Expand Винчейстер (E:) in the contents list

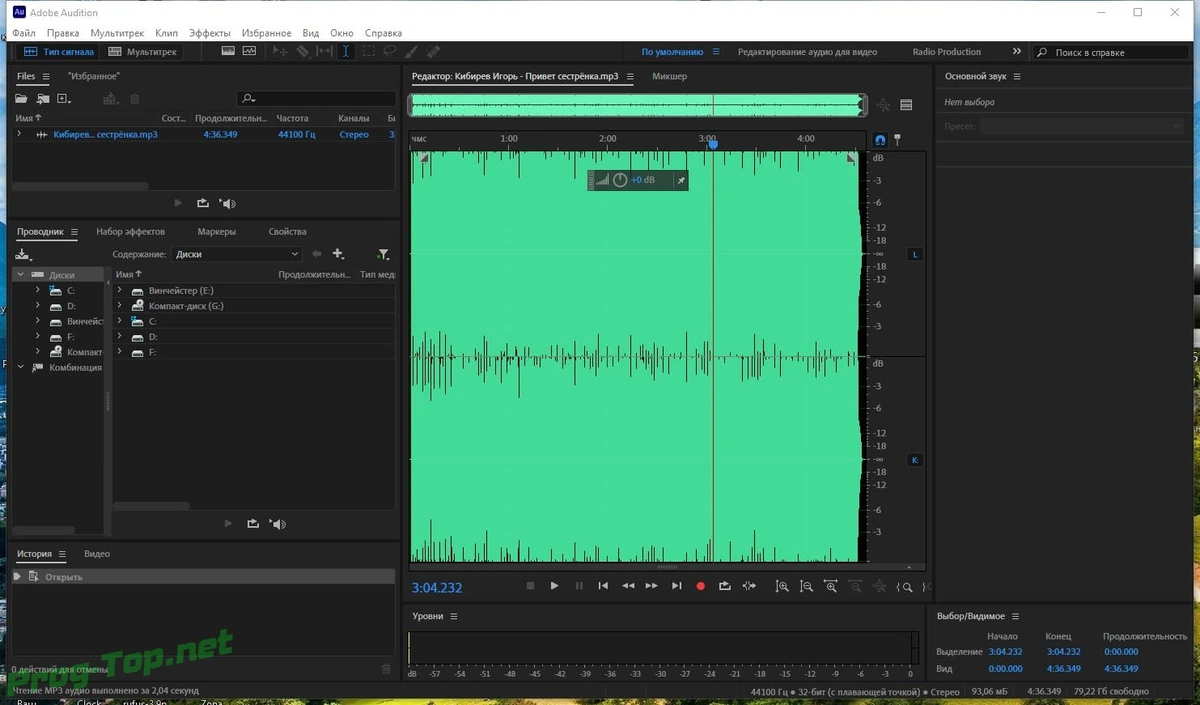[x=119, y=290]
